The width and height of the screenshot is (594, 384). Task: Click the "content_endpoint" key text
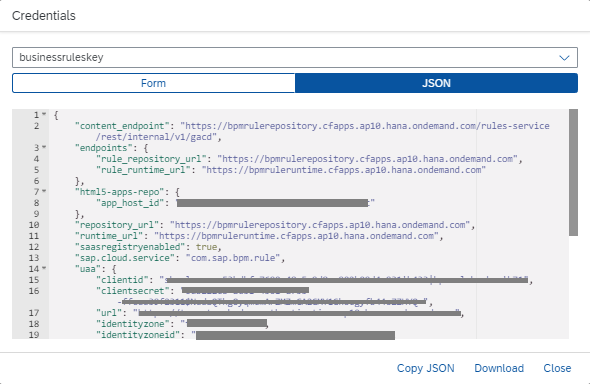tap(122, 126)
